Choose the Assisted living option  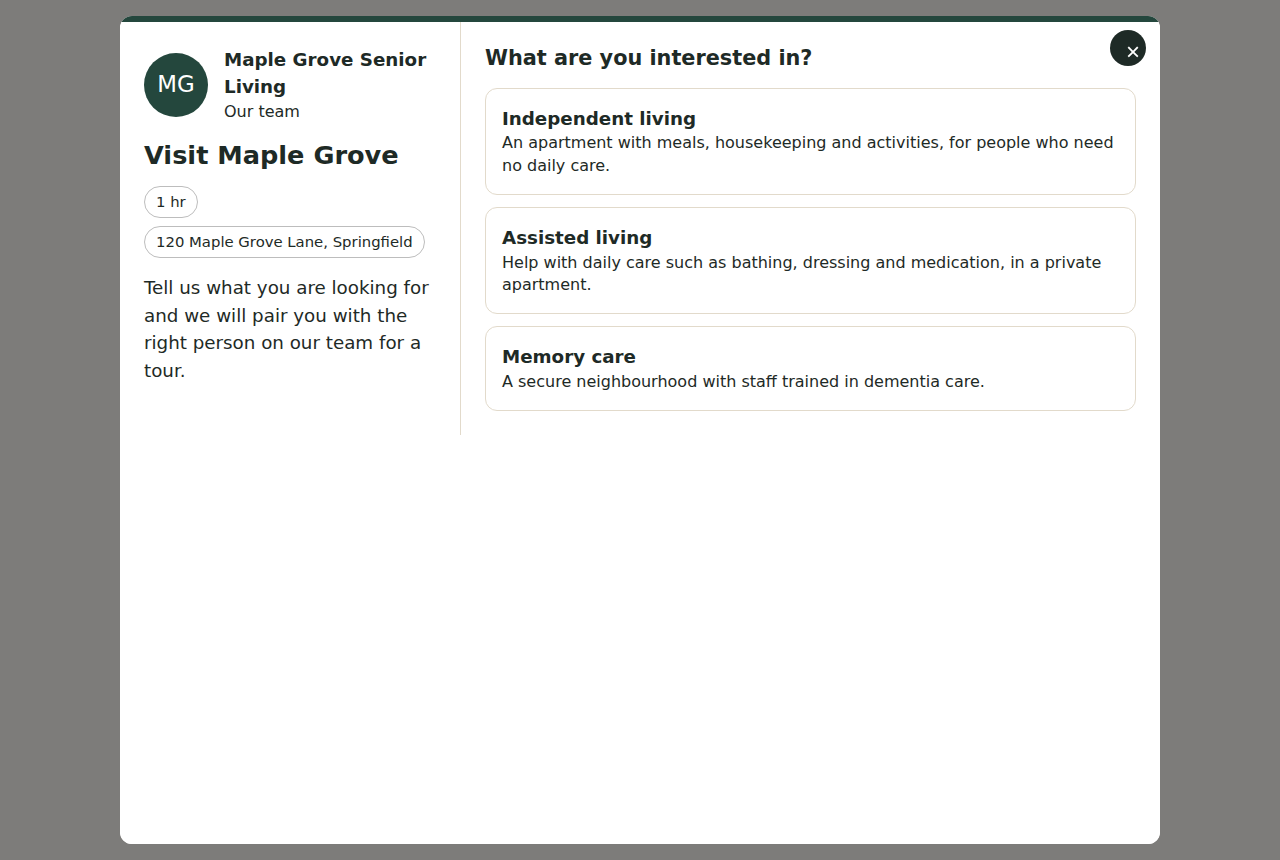point(810,260)
